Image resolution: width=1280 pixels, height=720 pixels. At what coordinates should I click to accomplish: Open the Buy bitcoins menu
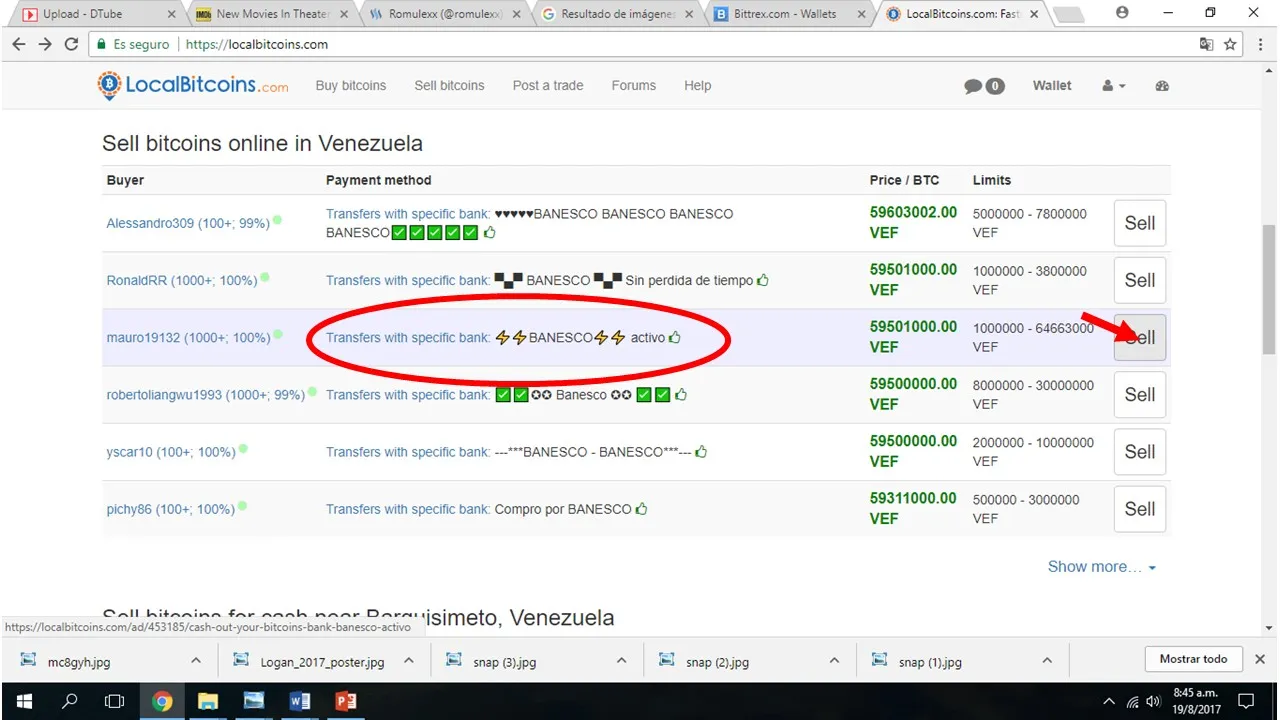(x=351, y=86)
